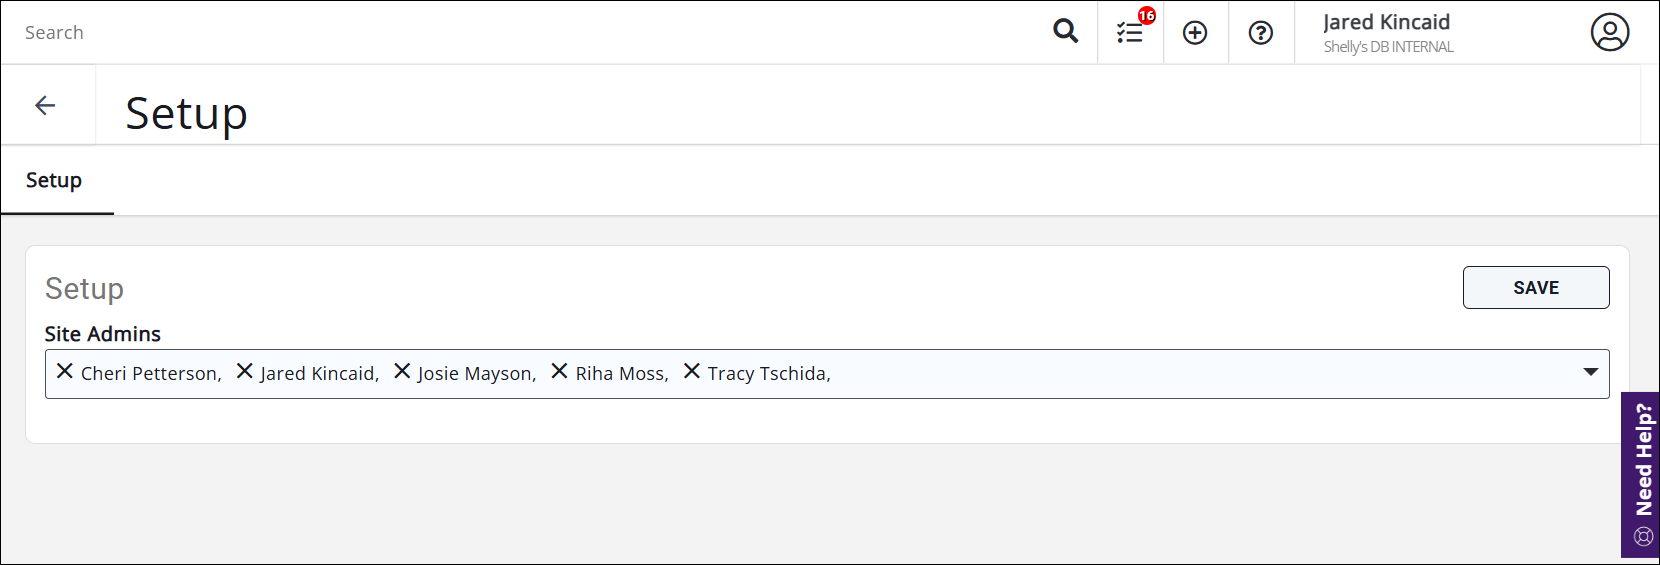This screenshot has height=565, width=1660.
Task: Click the search magnifier icon
Action: coord(1065,32)
